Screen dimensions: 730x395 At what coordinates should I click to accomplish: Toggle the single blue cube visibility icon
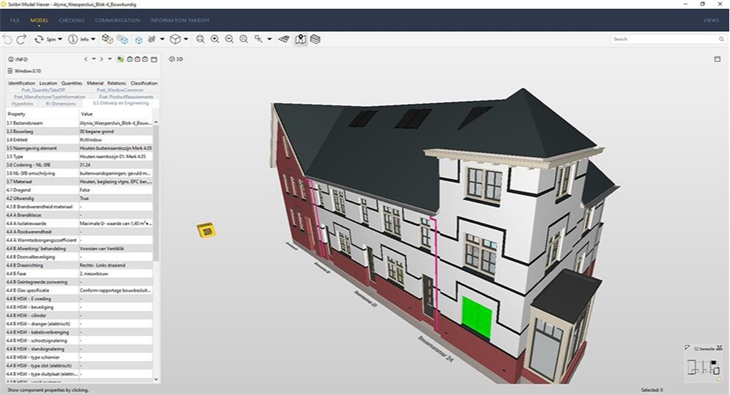point(139,40)
